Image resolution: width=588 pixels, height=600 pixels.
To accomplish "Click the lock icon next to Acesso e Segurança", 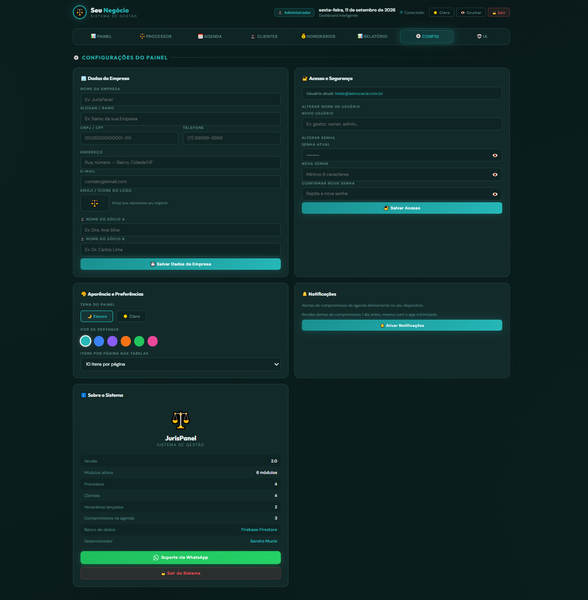I will 305,78.
